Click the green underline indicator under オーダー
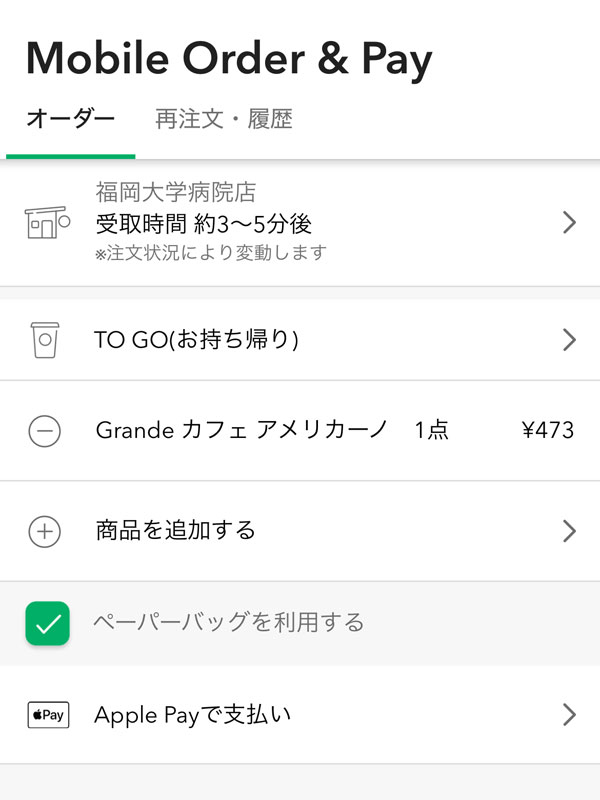Viewport: 600px width, 800px height. tap(70, 153)
